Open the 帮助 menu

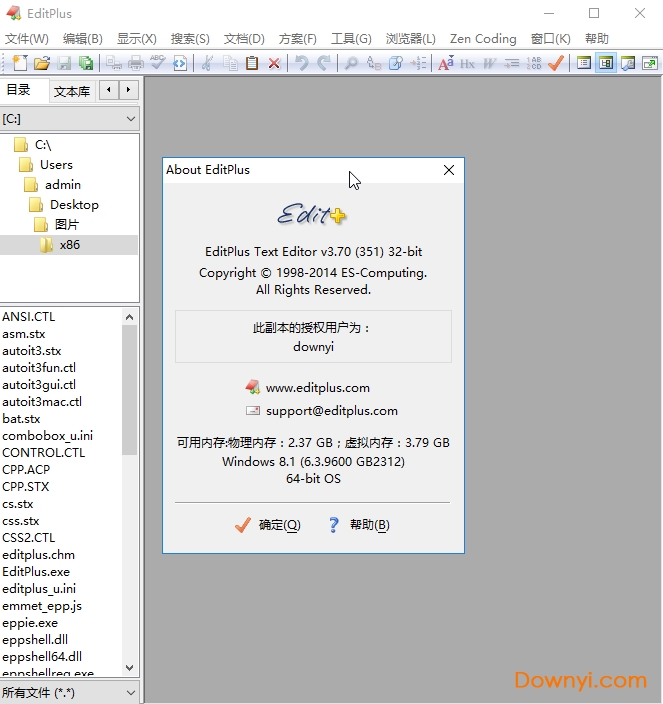point(597,39)
